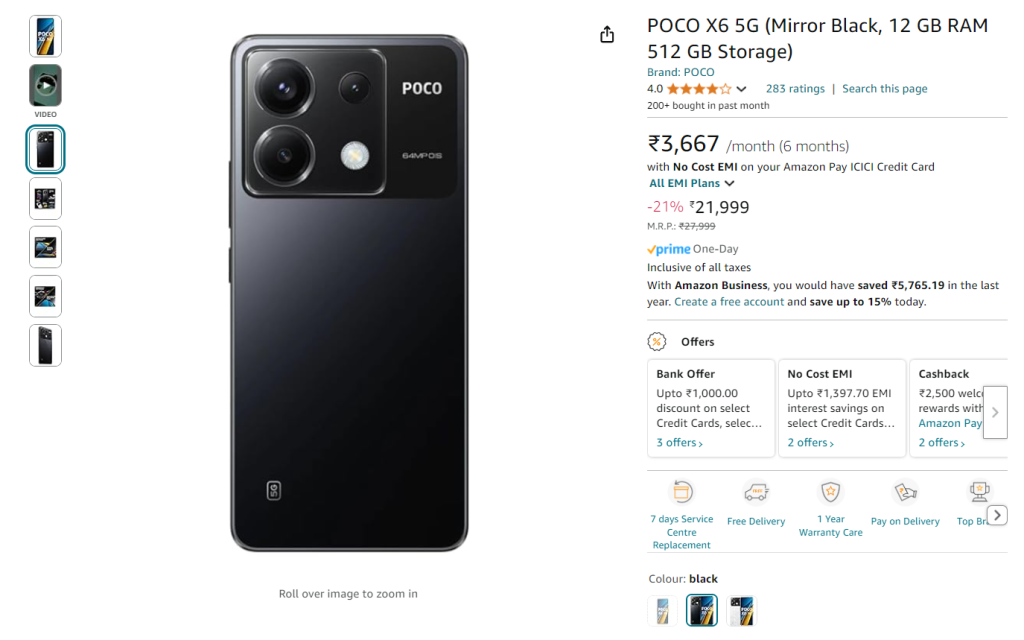The width and height of the screenshot is (1024, 640).
Task: Click the share icon near the product title
Action: tap(607, 33)
